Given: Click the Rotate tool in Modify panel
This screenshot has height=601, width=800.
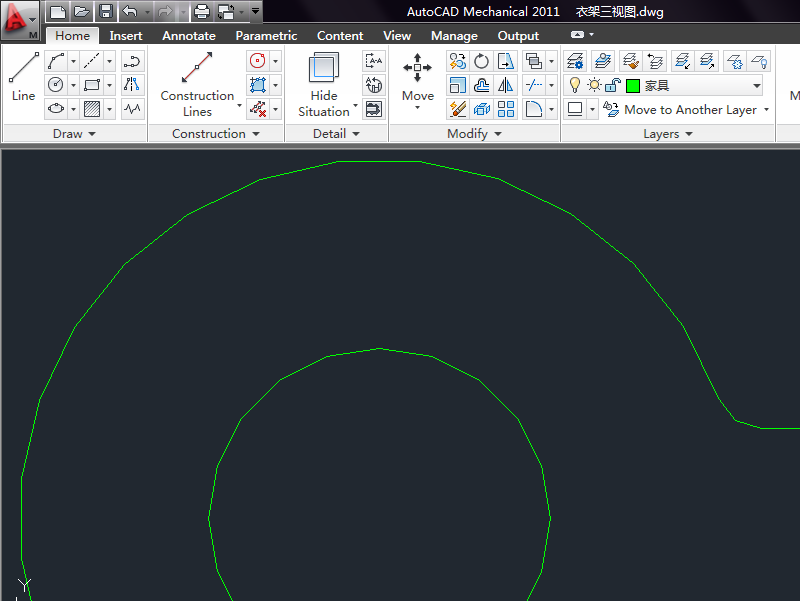Looking at the screenshot, I should click(x=482, y=61).
